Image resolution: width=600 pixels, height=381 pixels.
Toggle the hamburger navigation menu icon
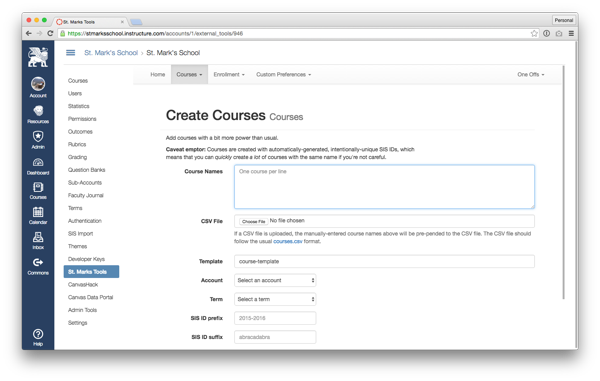pyautogui.click(x=70, y=52)
